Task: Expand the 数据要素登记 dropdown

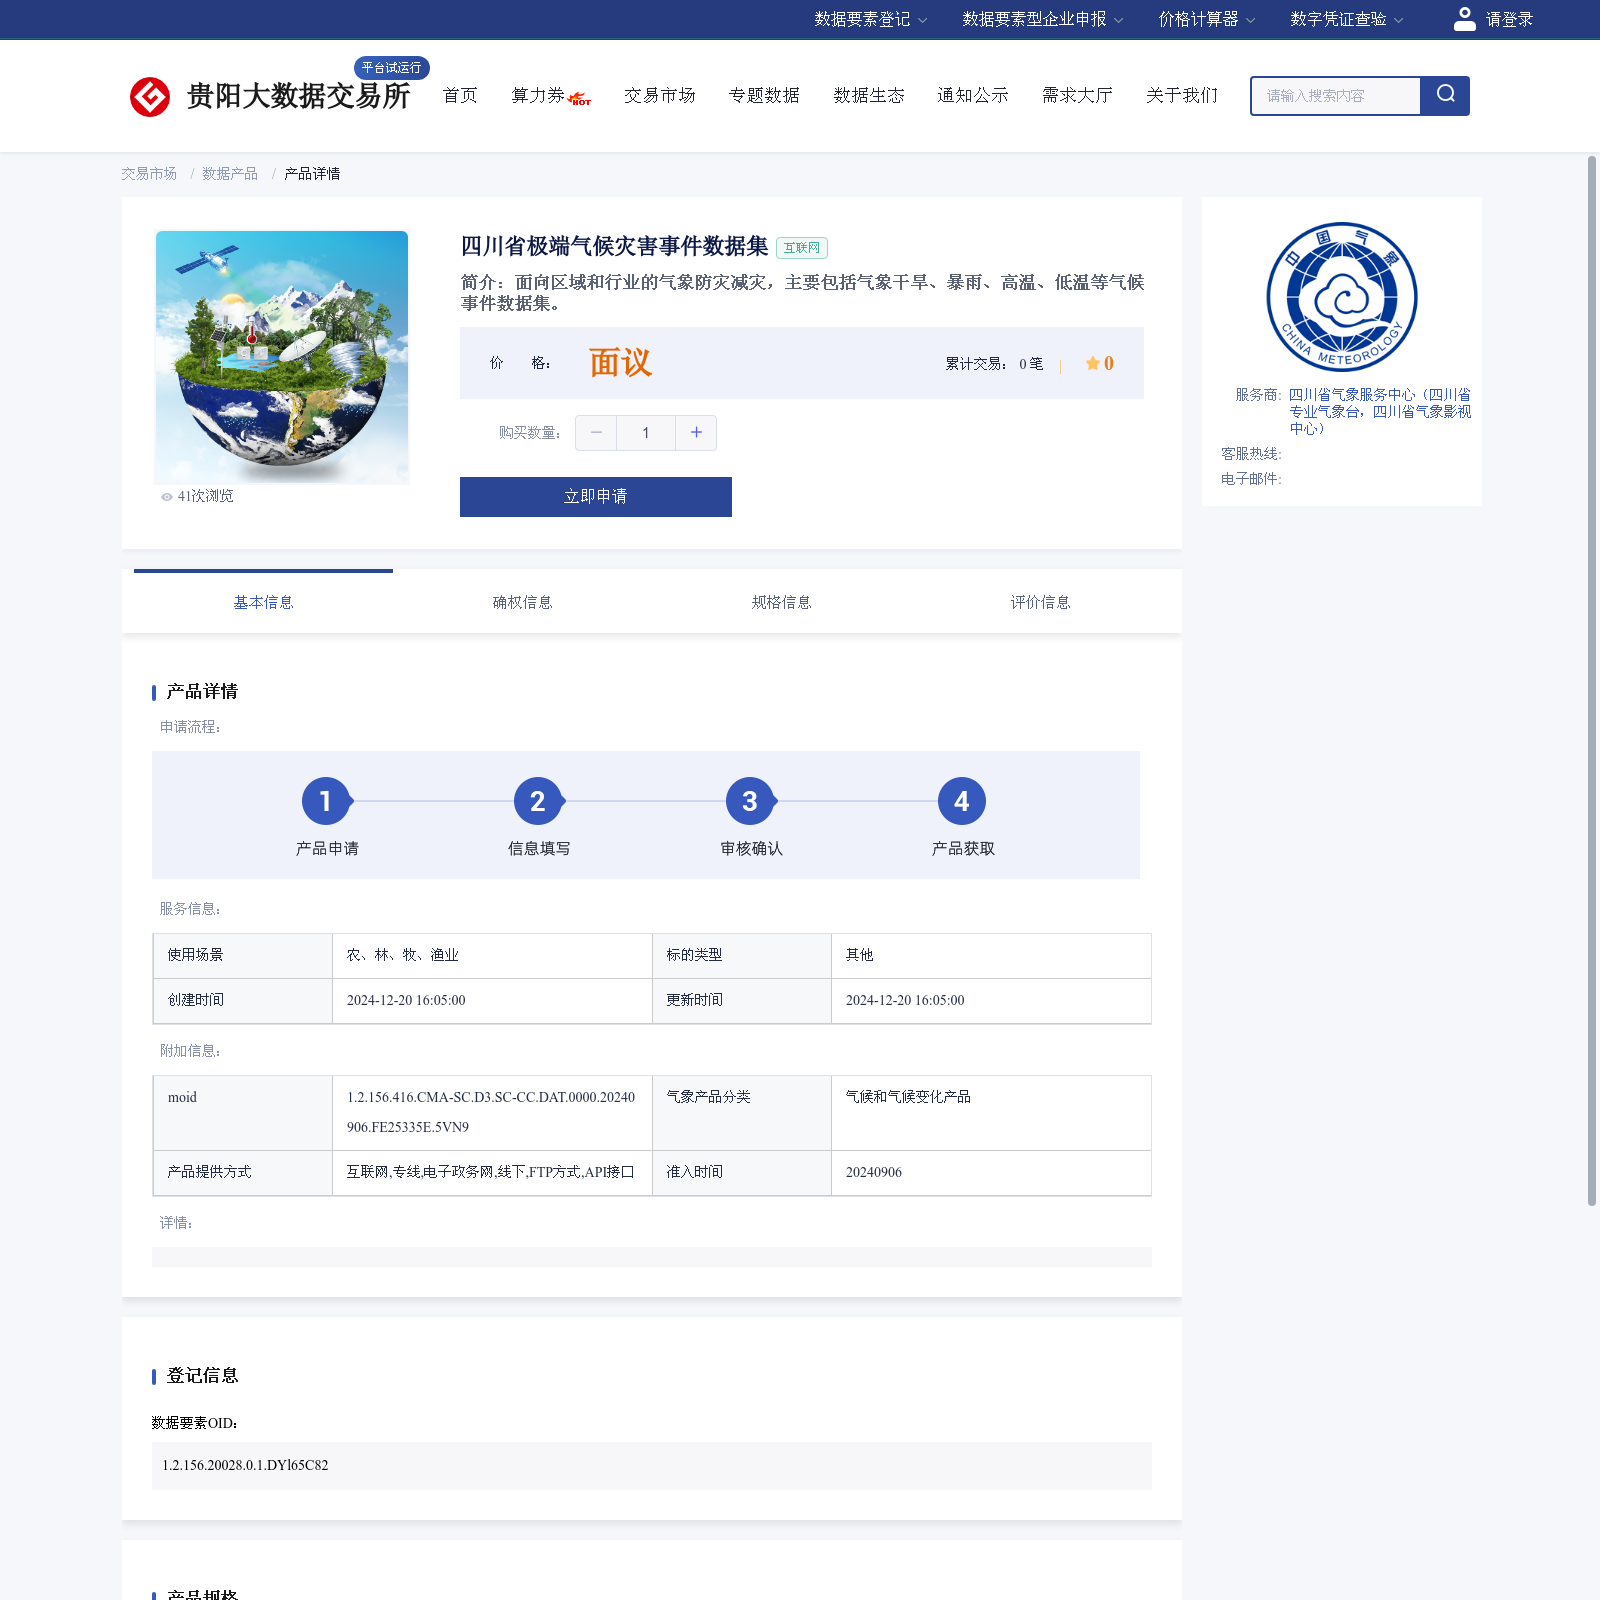Action: (871, 19)
